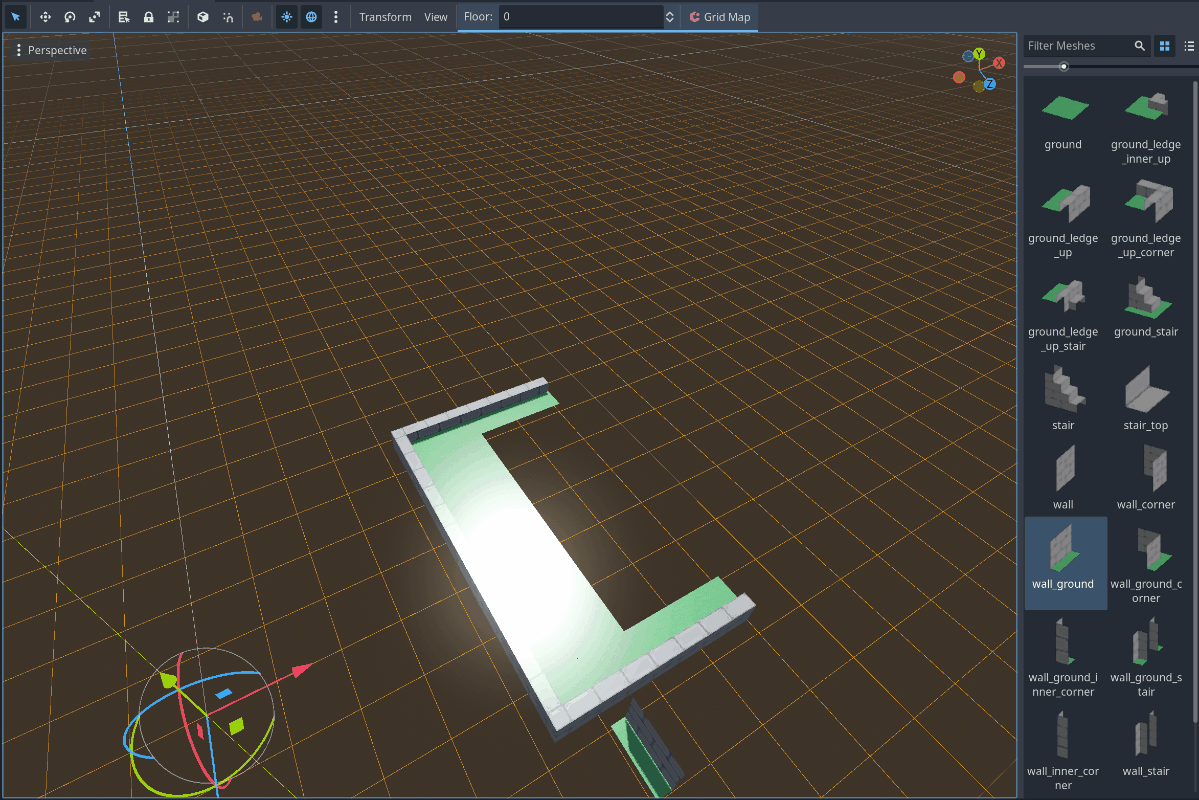Click the negative Z dot on view gizmo
1199x800 pixels.
(x=968, y=56)
